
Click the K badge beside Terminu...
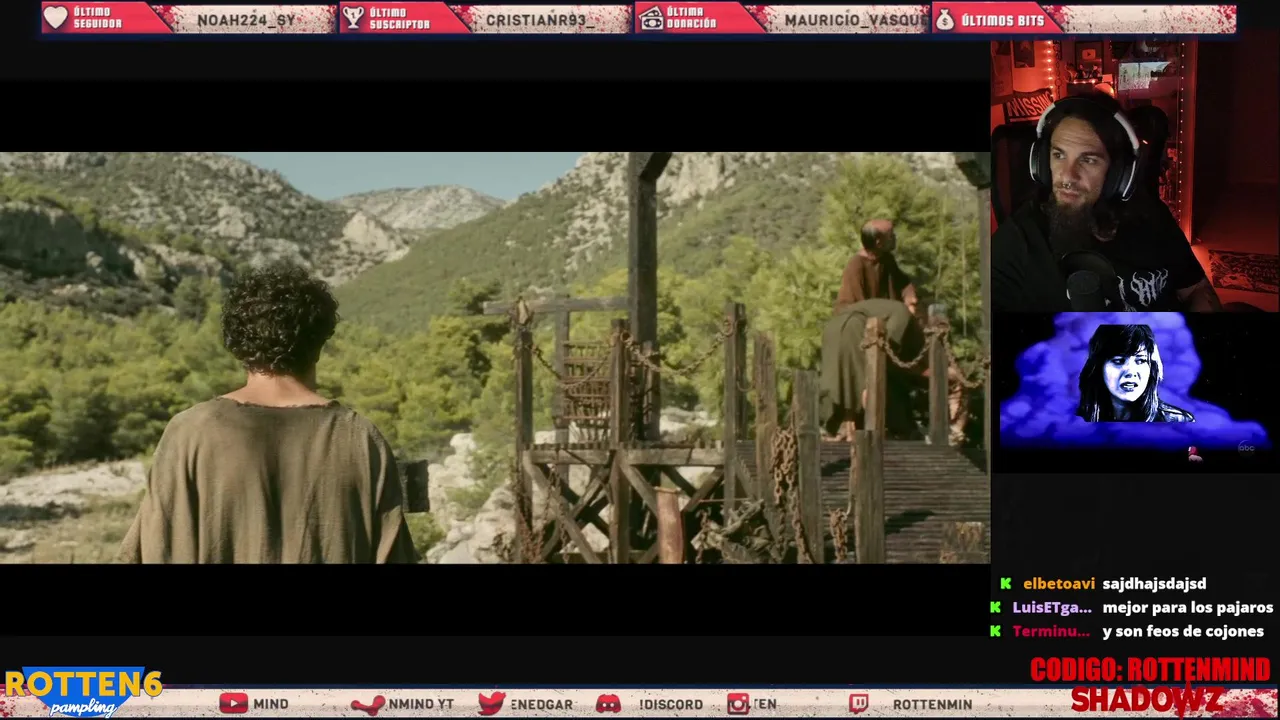[995, 631]
